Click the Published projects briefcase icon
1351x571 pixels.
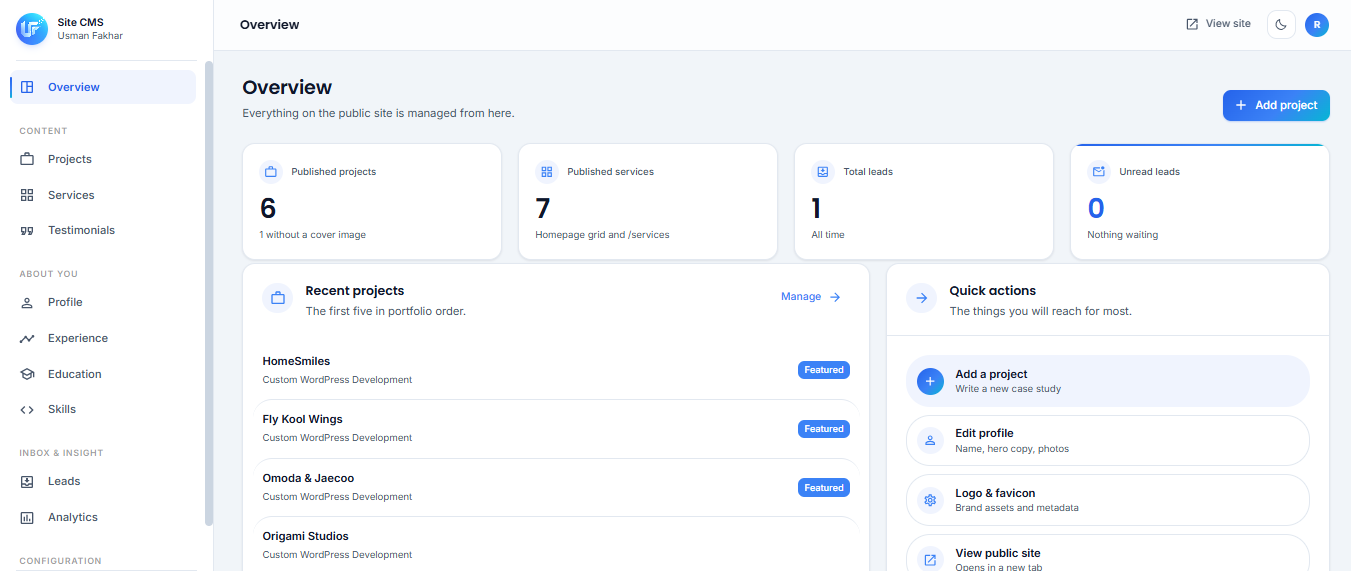[x=270, y=172]
